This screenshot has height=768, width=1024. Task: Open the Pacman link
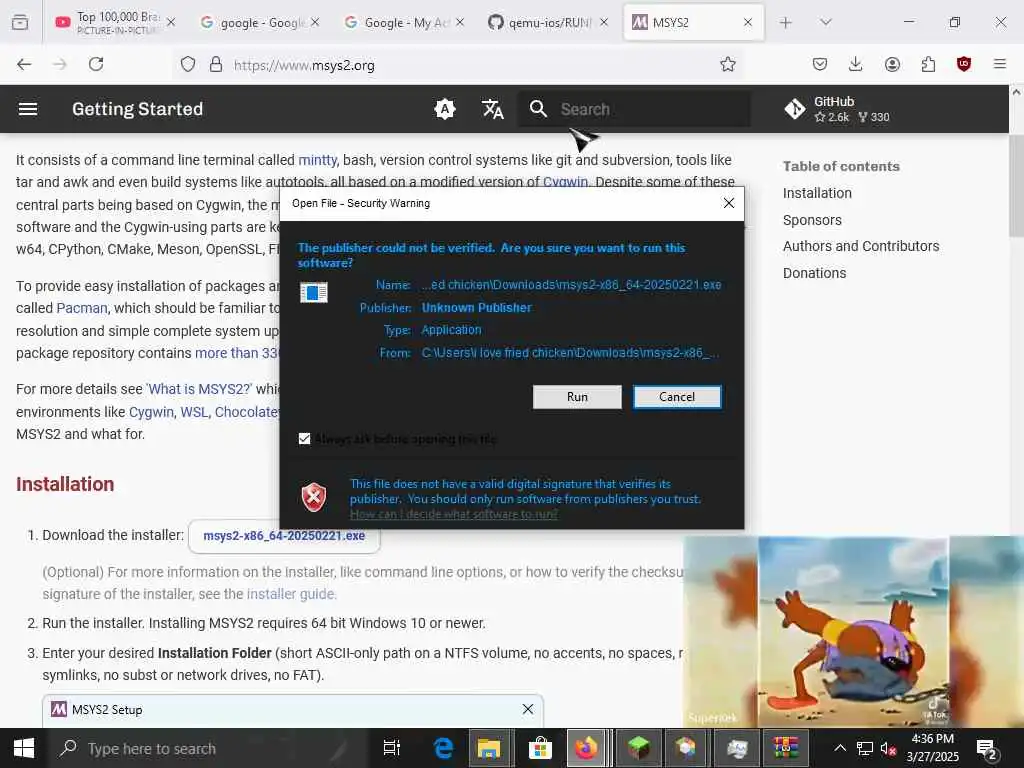click(x=82, y=308)
